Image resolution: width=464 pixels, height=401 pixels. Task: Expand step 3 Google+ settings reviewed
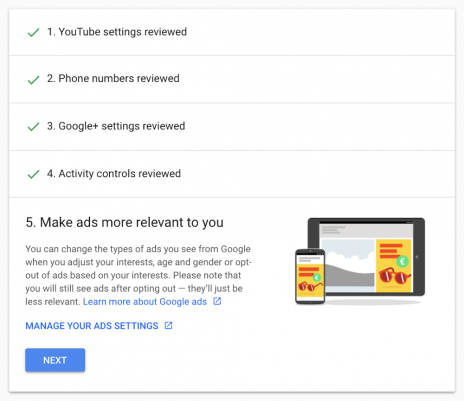coord(232,127)
